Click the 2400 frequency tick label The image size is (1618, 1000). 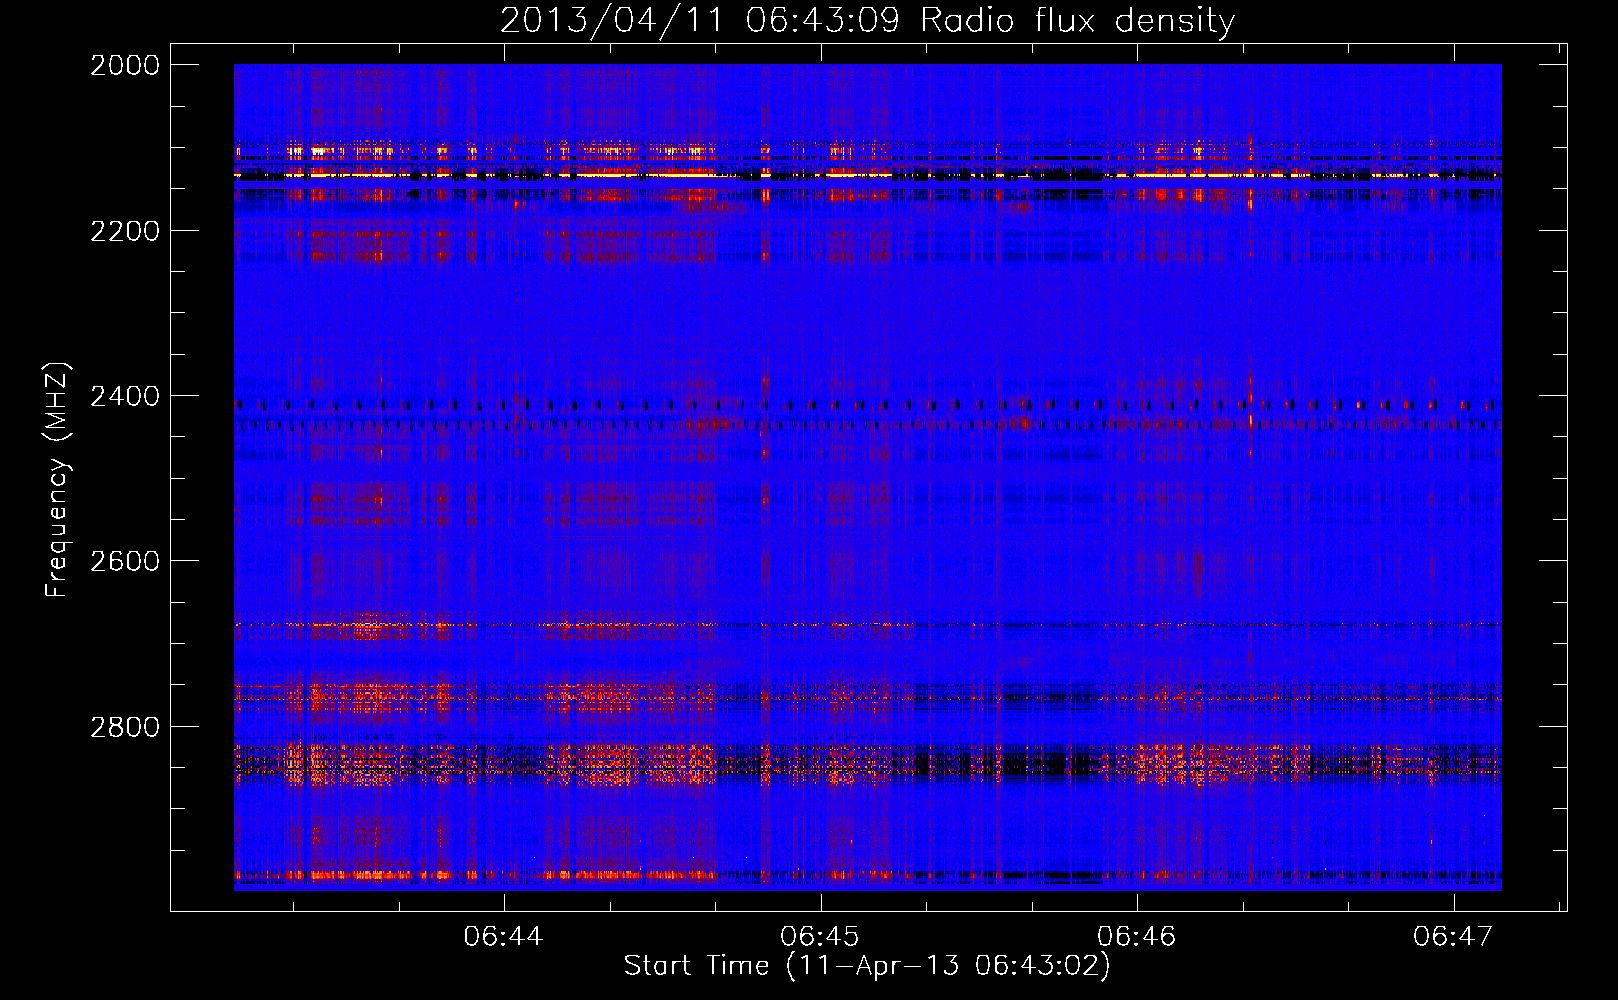125,397
